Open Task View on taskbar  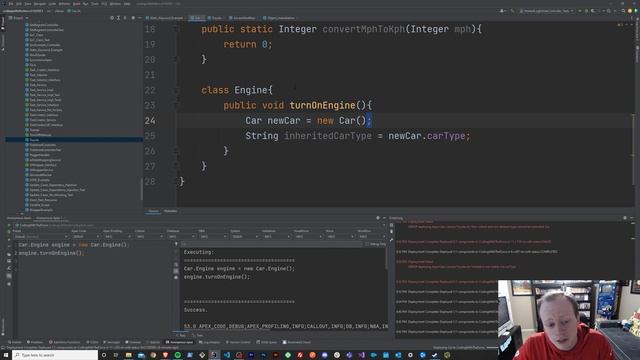[x=116, y=355]
